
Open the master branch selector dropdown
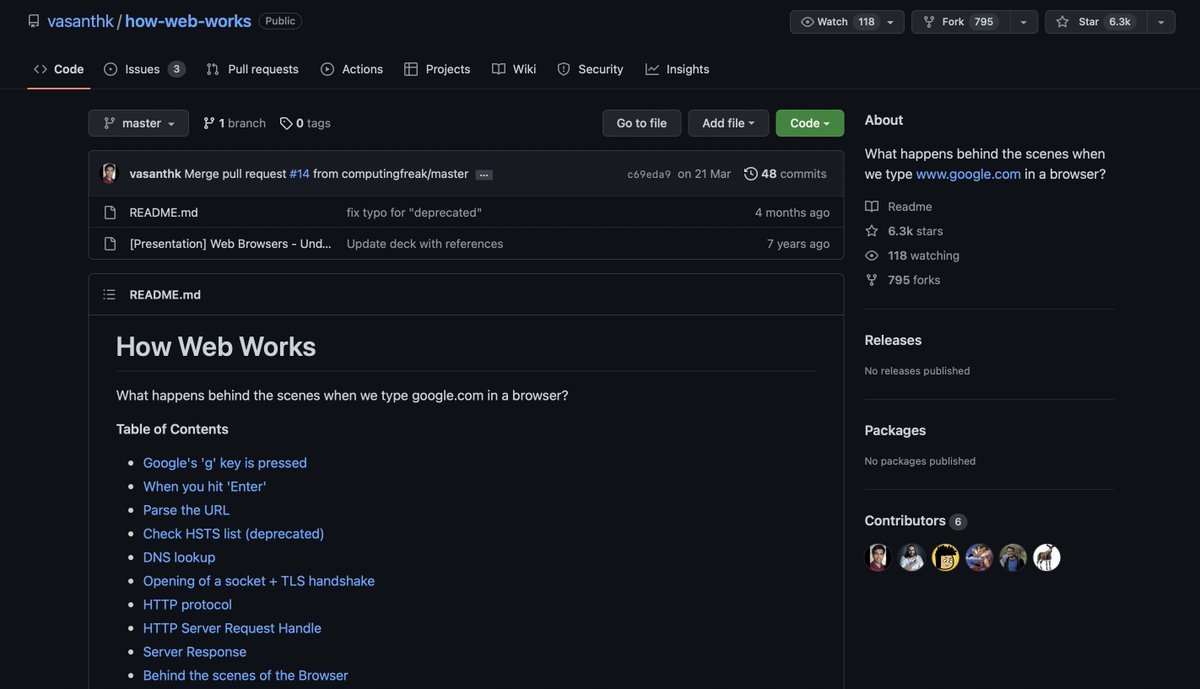point(138,123)
